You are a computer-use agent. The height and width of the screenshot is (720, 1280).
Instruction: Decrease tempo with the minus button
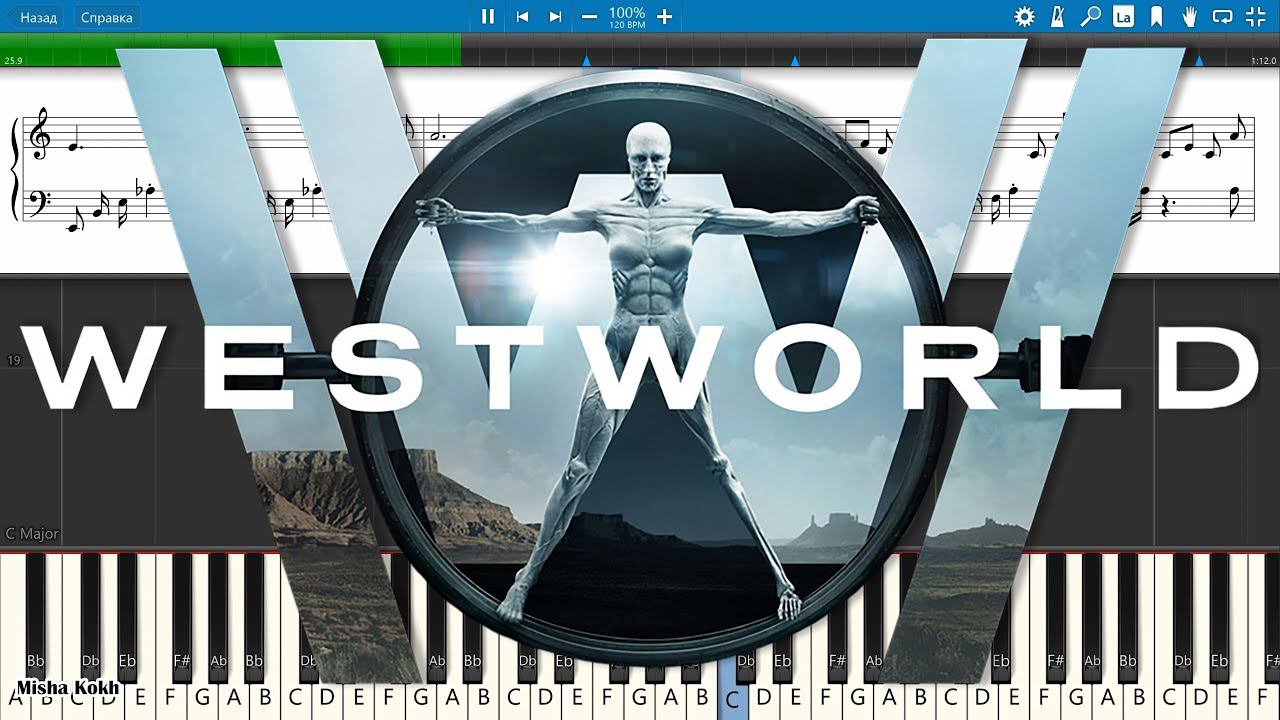tap(589, 16)
